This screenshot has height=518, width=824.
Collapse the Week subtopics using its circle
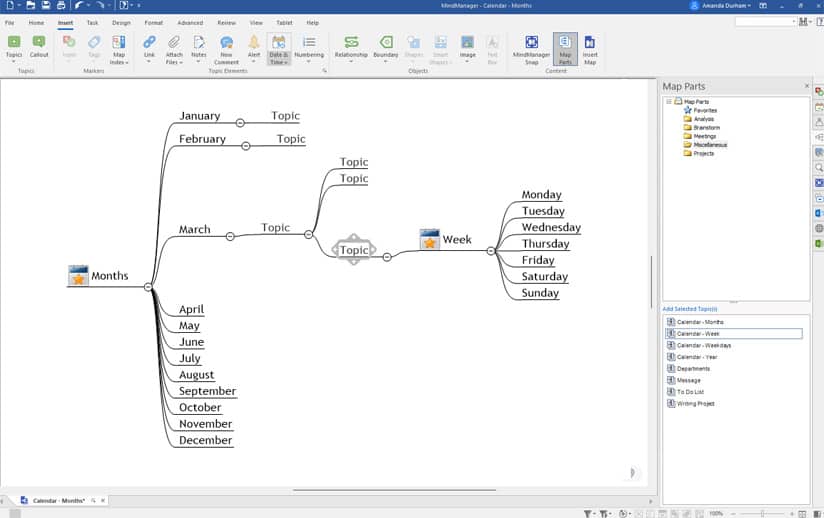click(x=491, y=251)
